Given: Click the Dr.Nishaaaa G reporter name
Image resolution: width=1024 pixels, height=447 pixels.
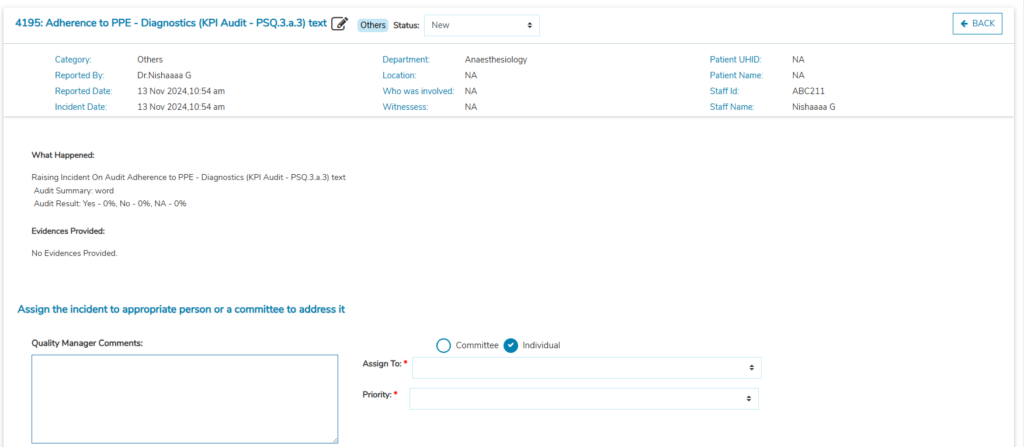Looking at the screenshot, I should (164, 75).
